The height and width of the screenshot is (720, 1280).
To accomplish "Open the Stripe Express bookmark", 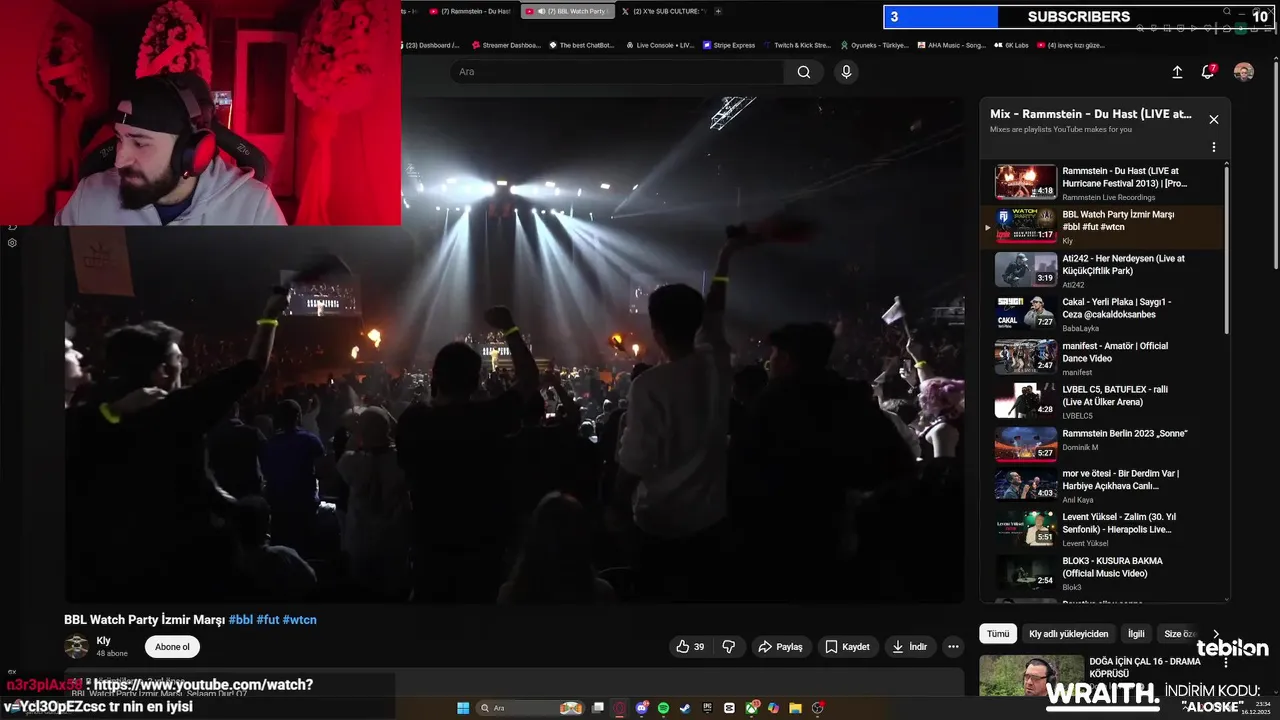I will (729, 45).
